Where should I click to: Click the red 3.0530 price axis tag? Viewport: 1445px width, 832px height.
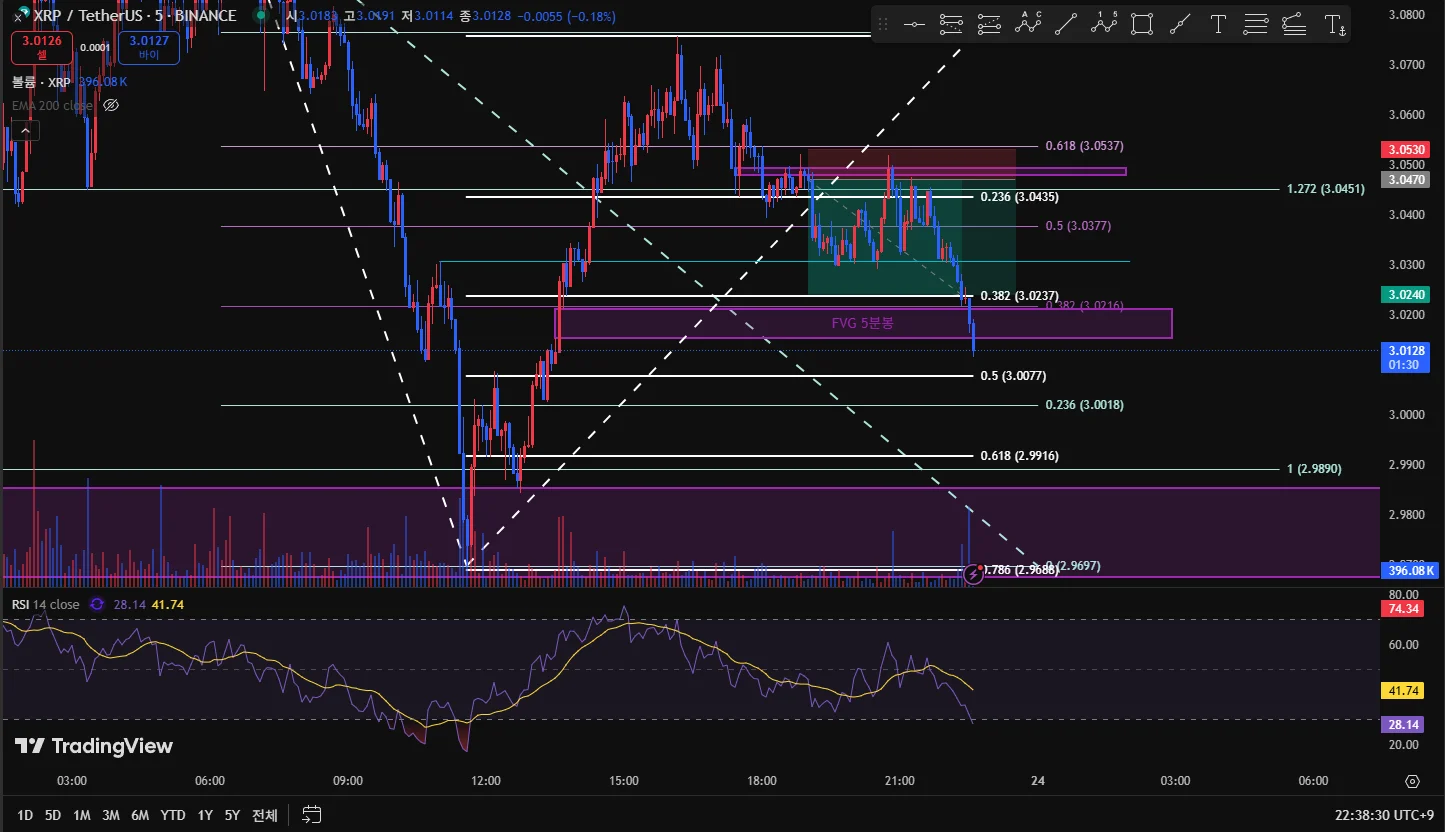[1407, 150]
